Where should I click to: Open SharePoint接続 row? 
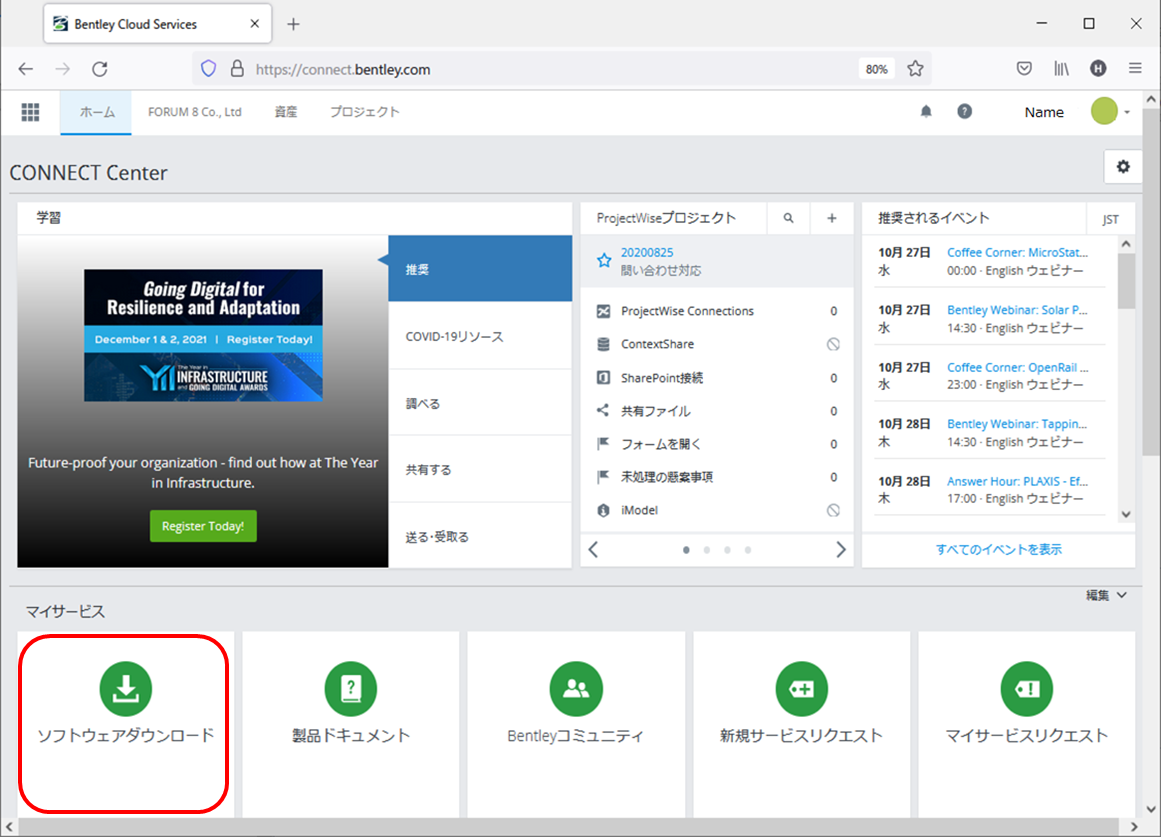(717, 378)
